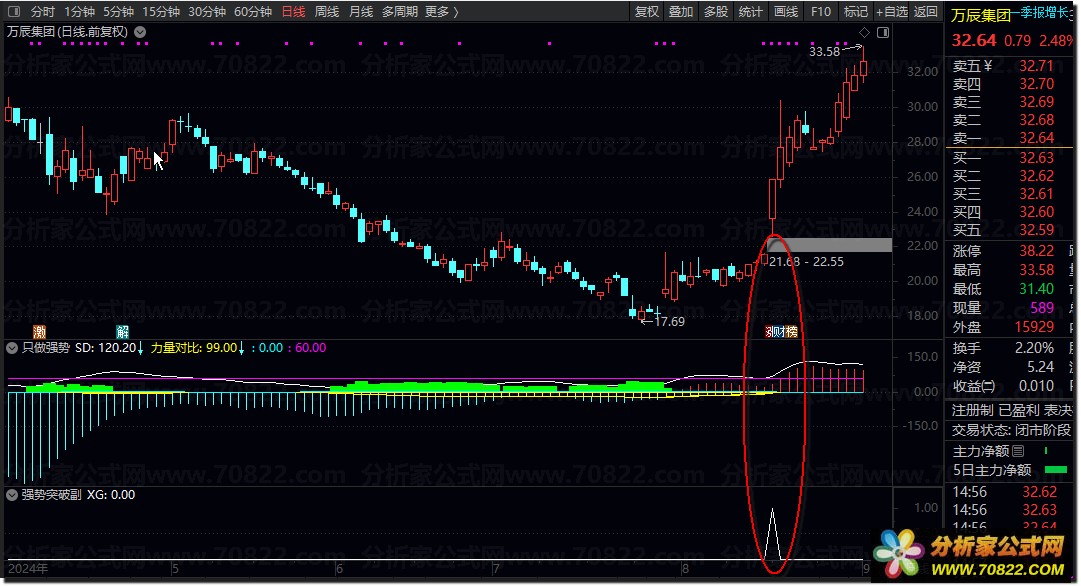The width and height of the screenshot is (1081, 586).
Task: Click the 最低 31.40 row
Action: pyautogui.click(x=1011, y=289)
